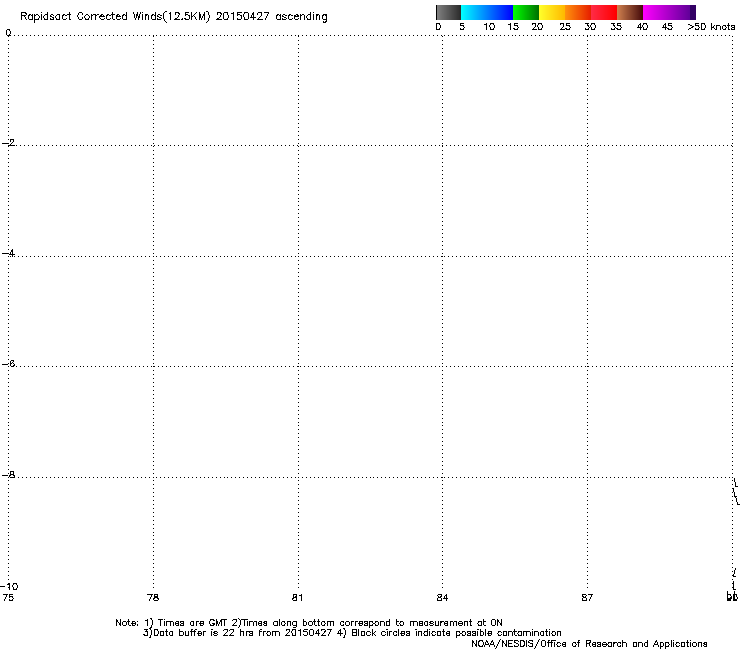Click the wind barbs near latitude -10
This screenshot has width=740, height=650.
[733, 580]
